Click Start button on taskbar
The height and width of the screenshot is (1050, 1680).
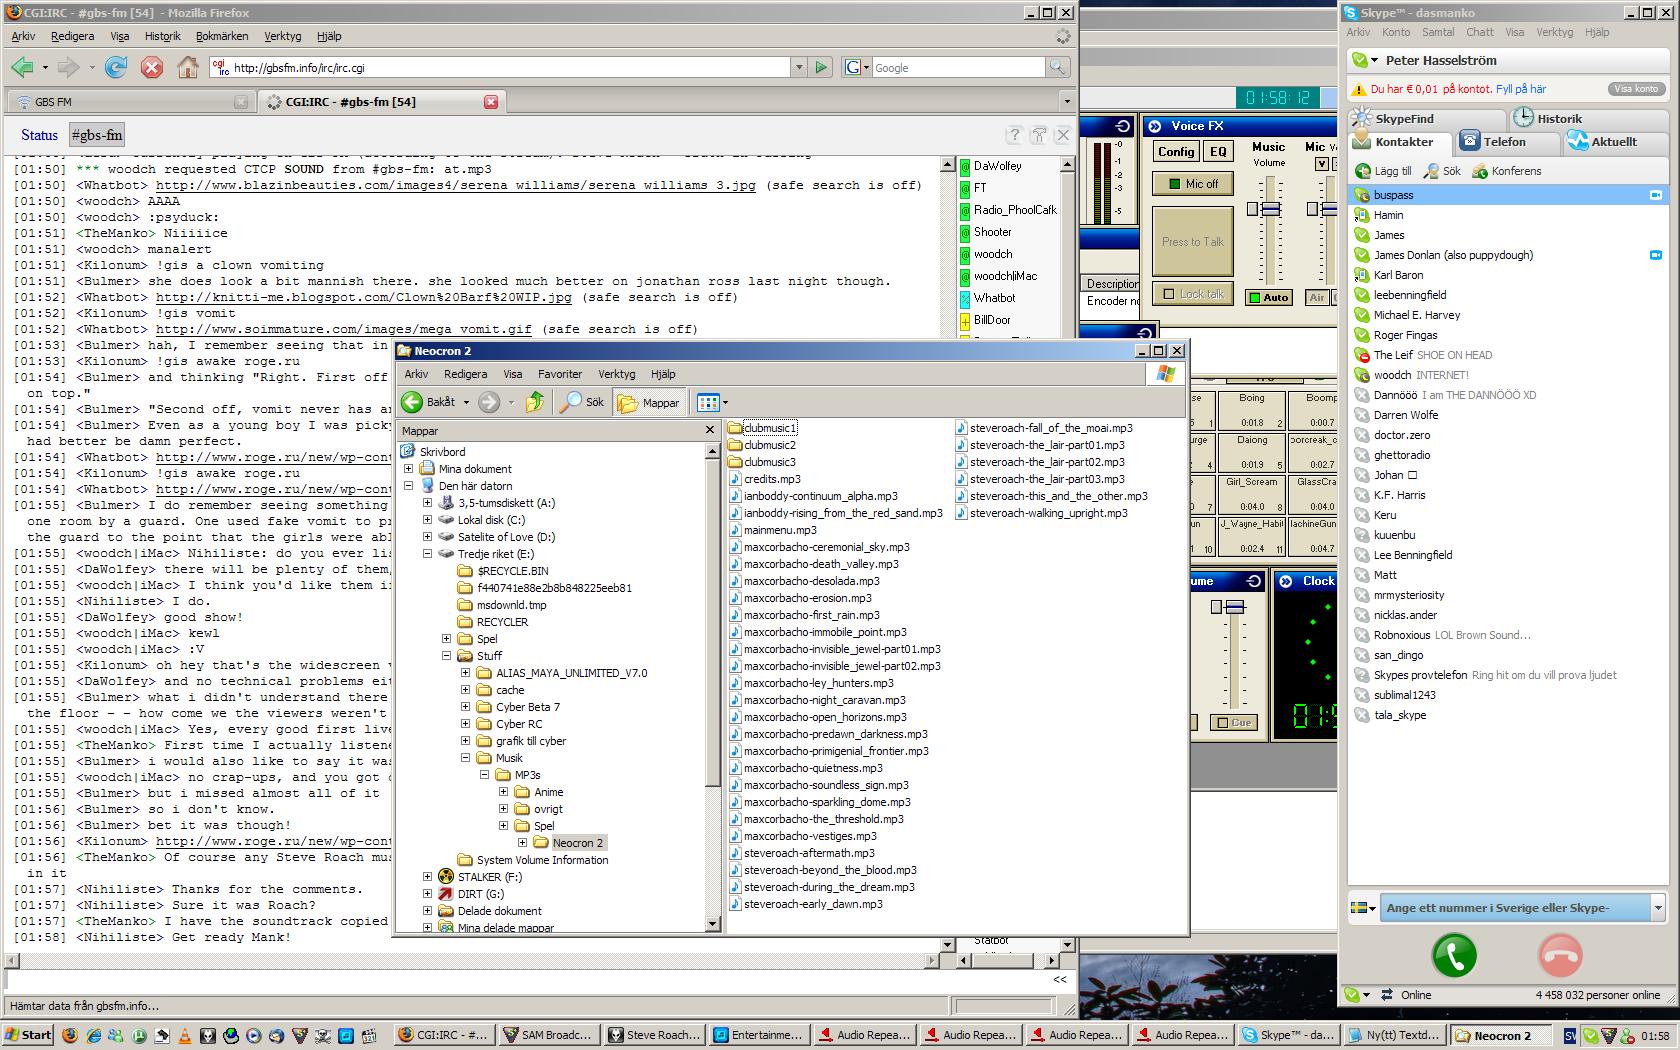(28, 1035)
